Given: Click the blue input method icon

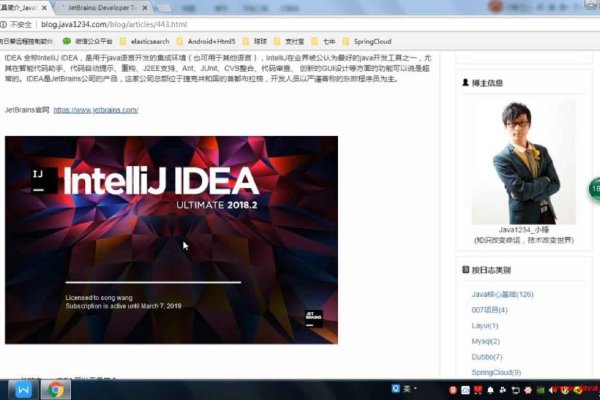Looking at the screenshot, I should [x=396, y=389].
